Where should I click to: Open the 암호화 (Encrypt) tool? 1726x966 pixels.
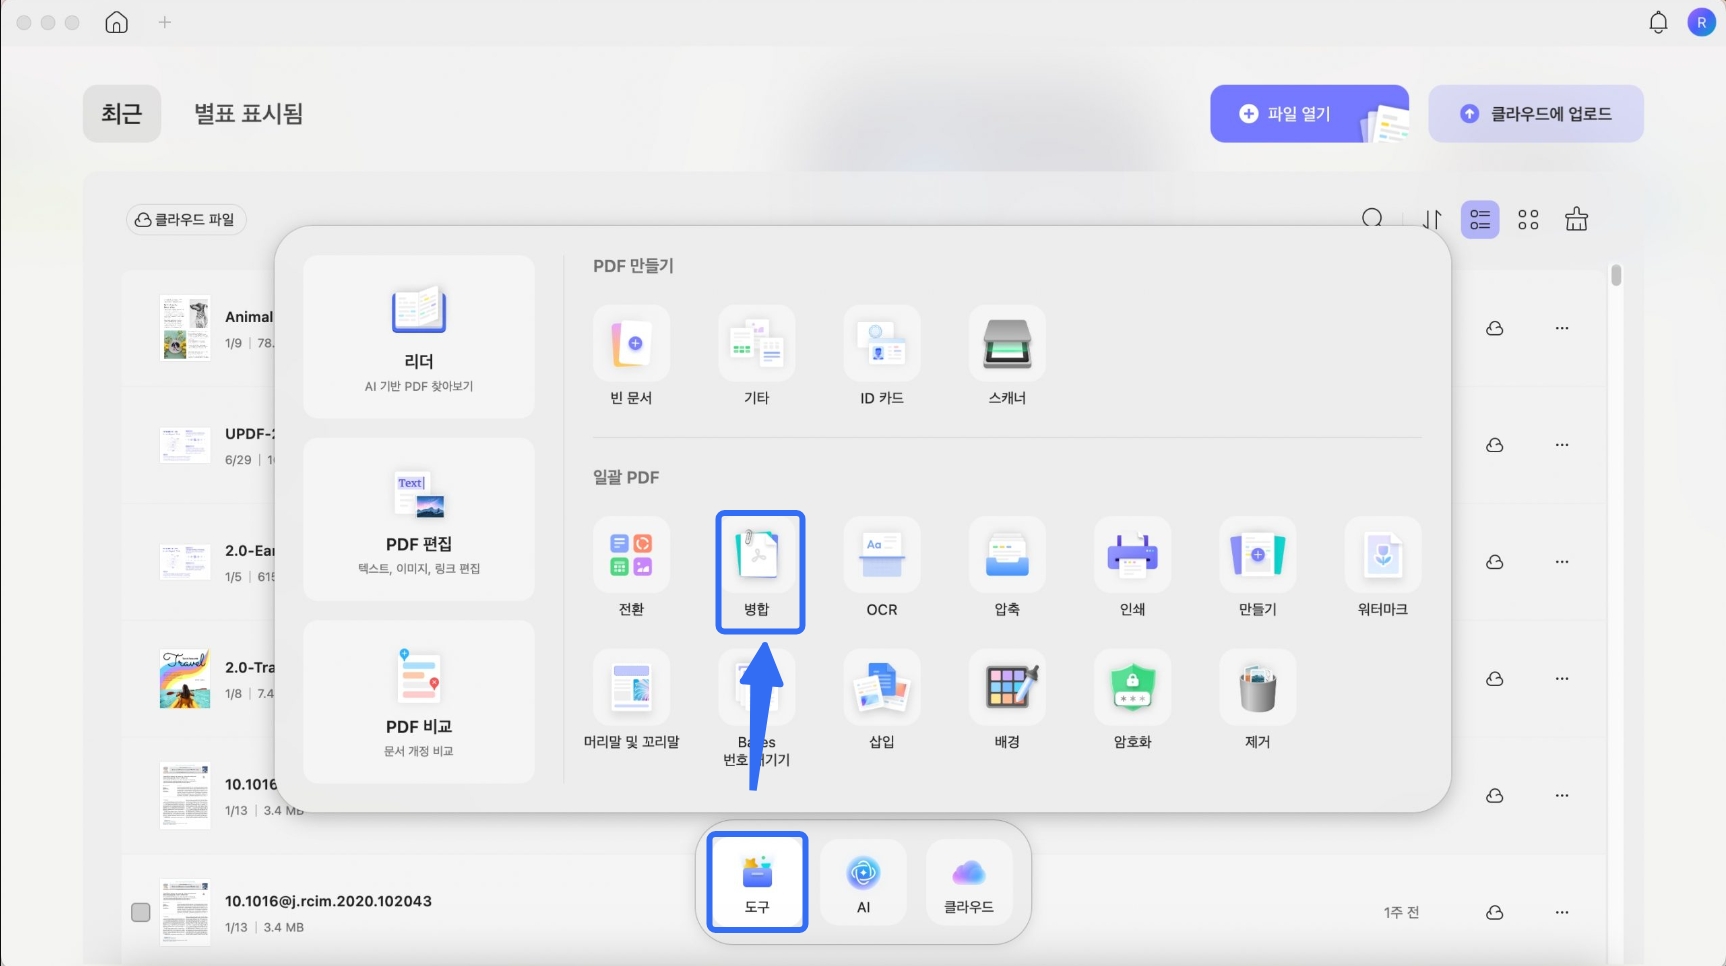1132,700
